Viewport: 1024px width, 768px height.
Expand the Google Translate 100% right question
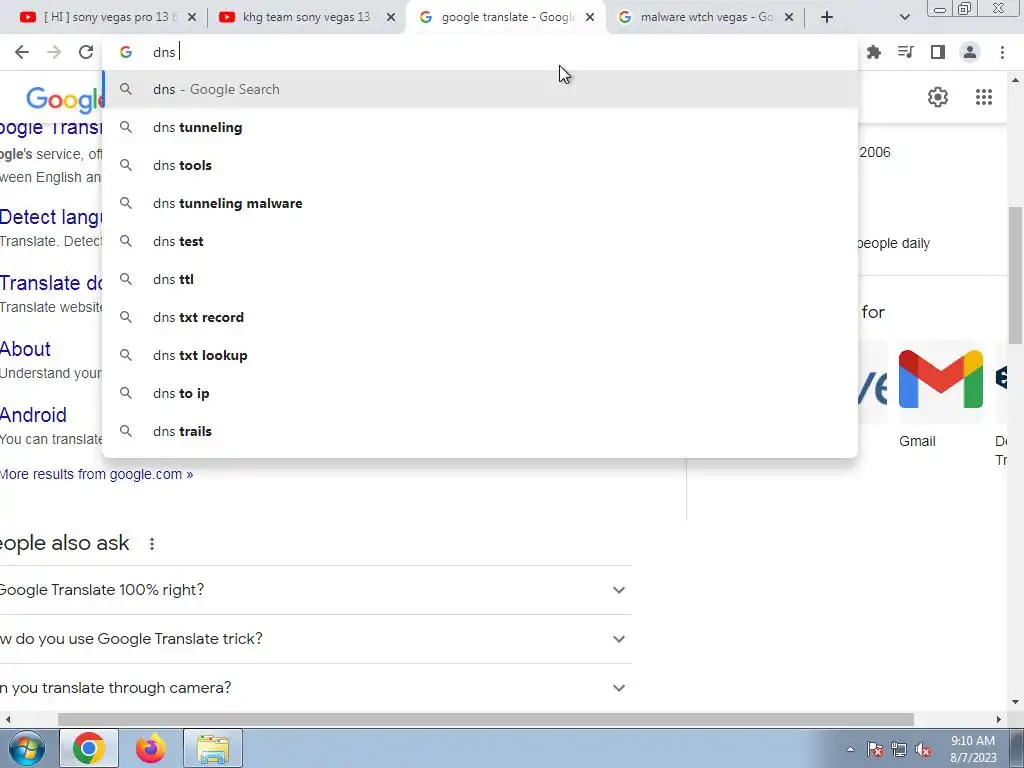(313, 590)
